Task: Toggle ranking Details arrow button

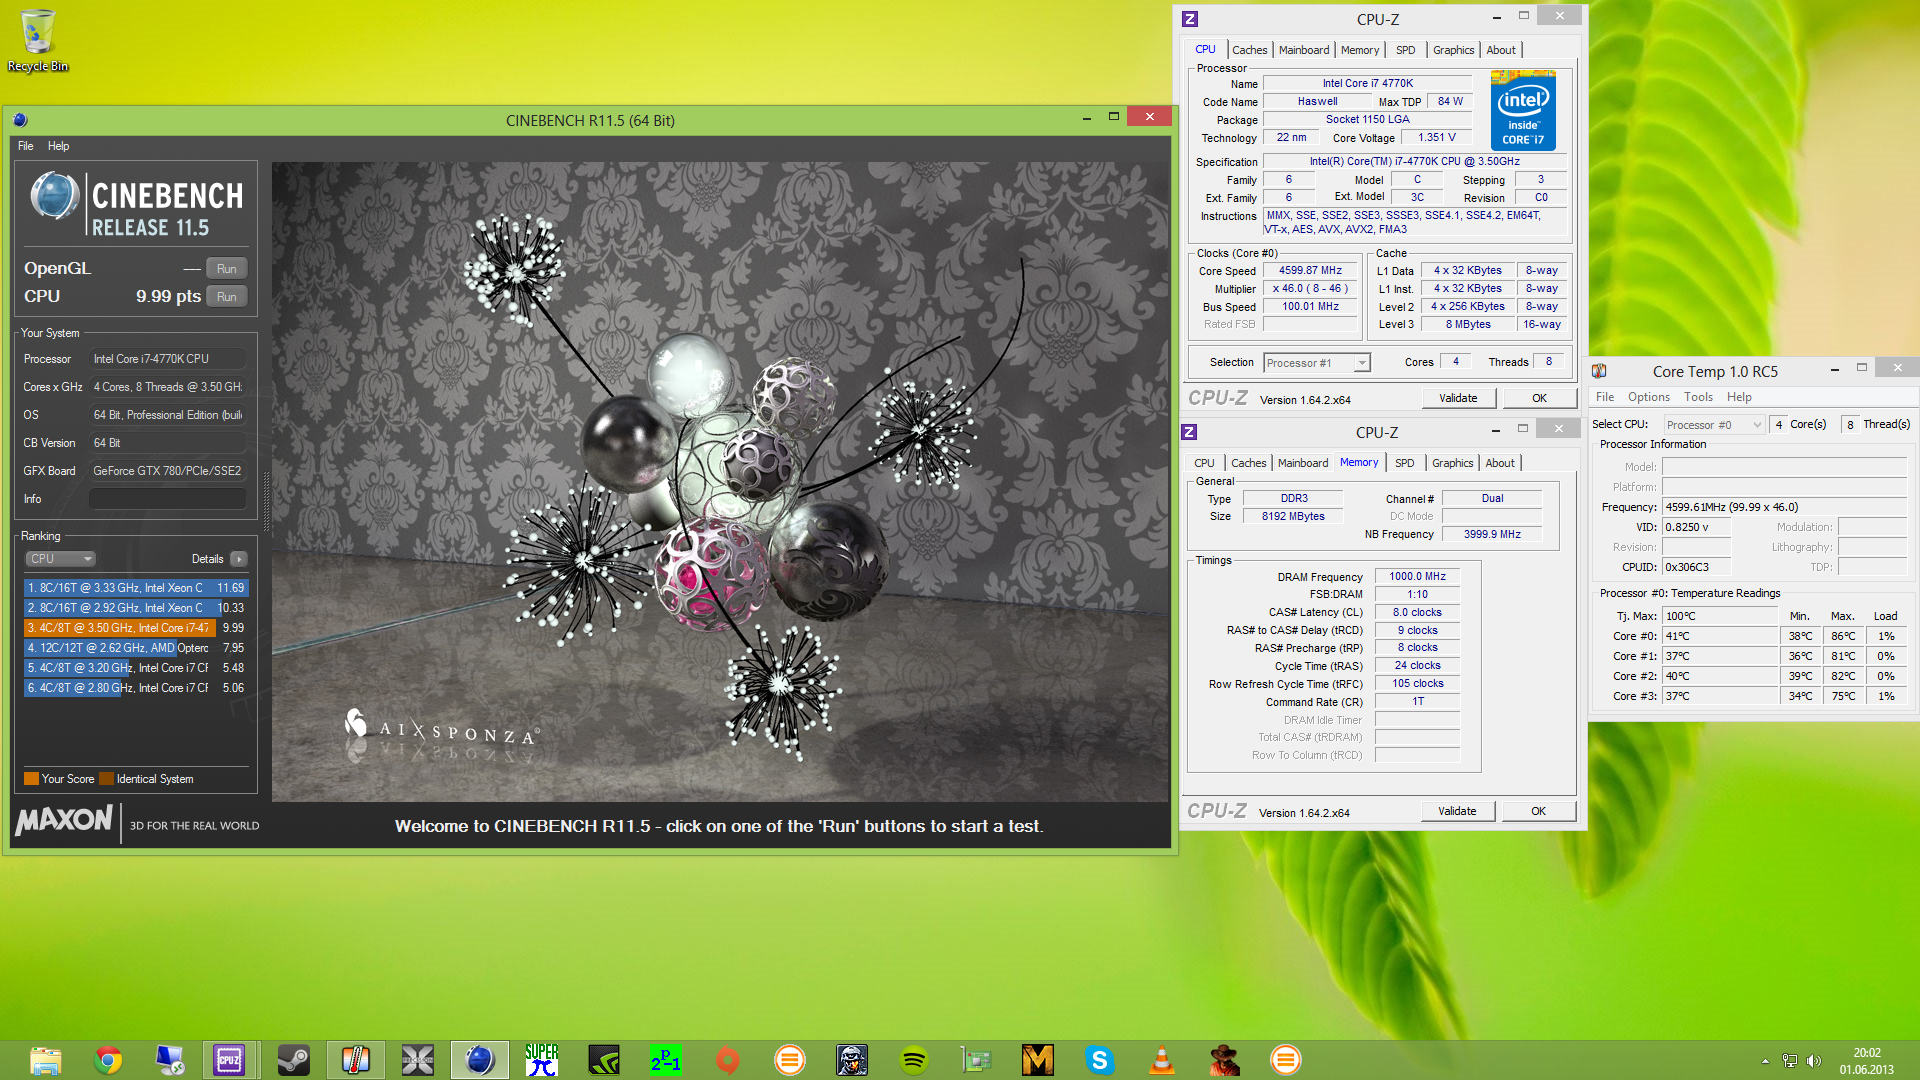Action: [239, 559]
